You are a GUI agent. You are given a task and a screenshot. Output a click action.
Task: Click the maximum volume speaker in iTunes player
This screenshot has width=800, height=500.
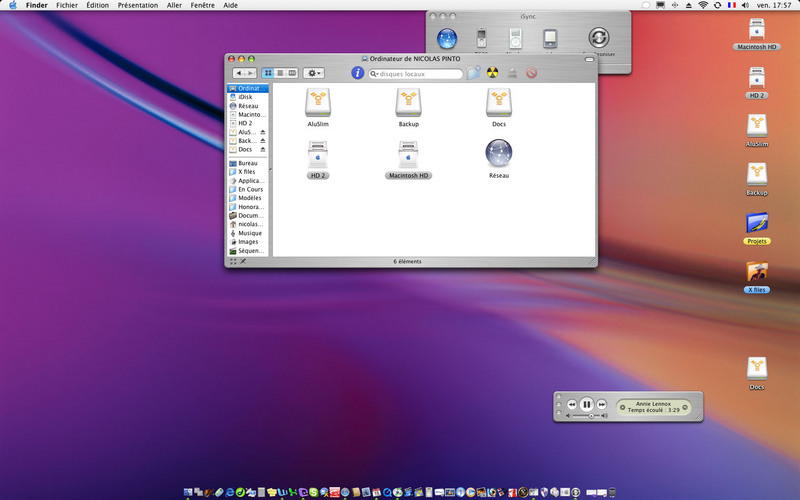pos(605,416)
